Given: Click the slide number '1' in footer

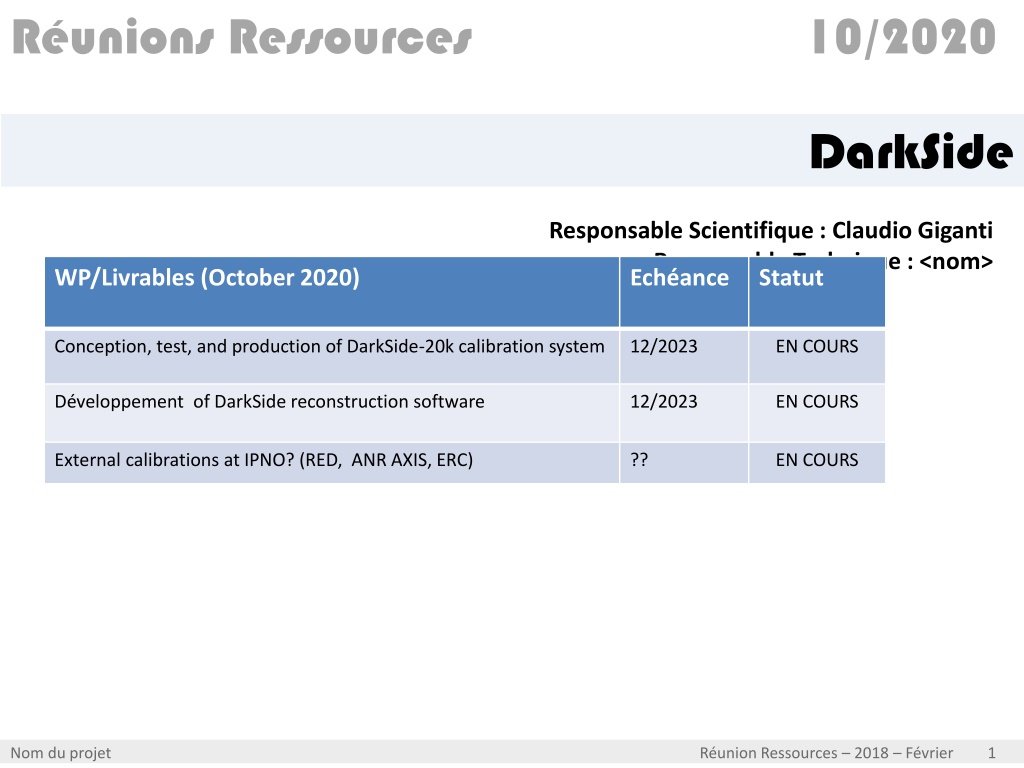Looking at the screenshot, I should tap(991, 753).
